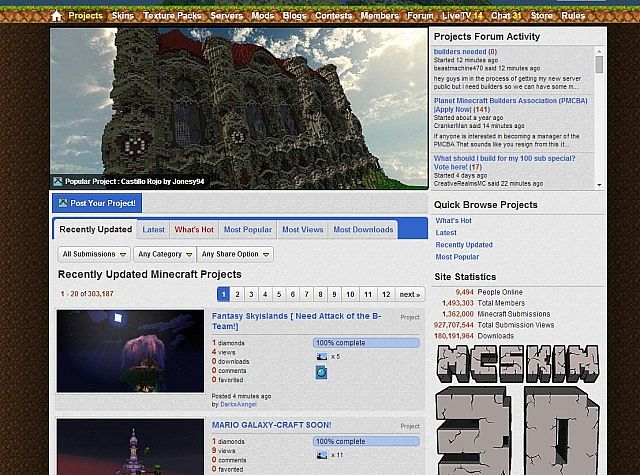This screenshot has width=640, height=475.
Task: Open DarkxAxngel user profile link
Action: pyautogui.click(x=238, y=404)
